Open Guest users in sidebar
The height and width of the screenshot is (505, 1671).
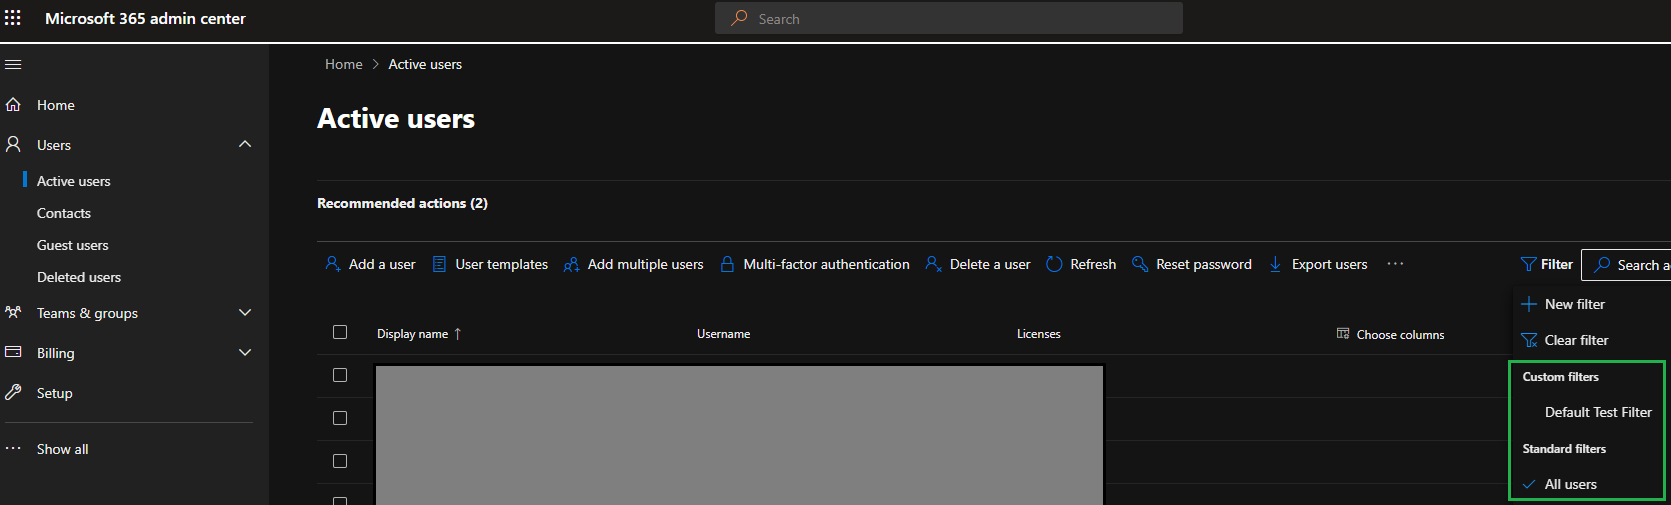pyautogui.click(x=73, y=245)
